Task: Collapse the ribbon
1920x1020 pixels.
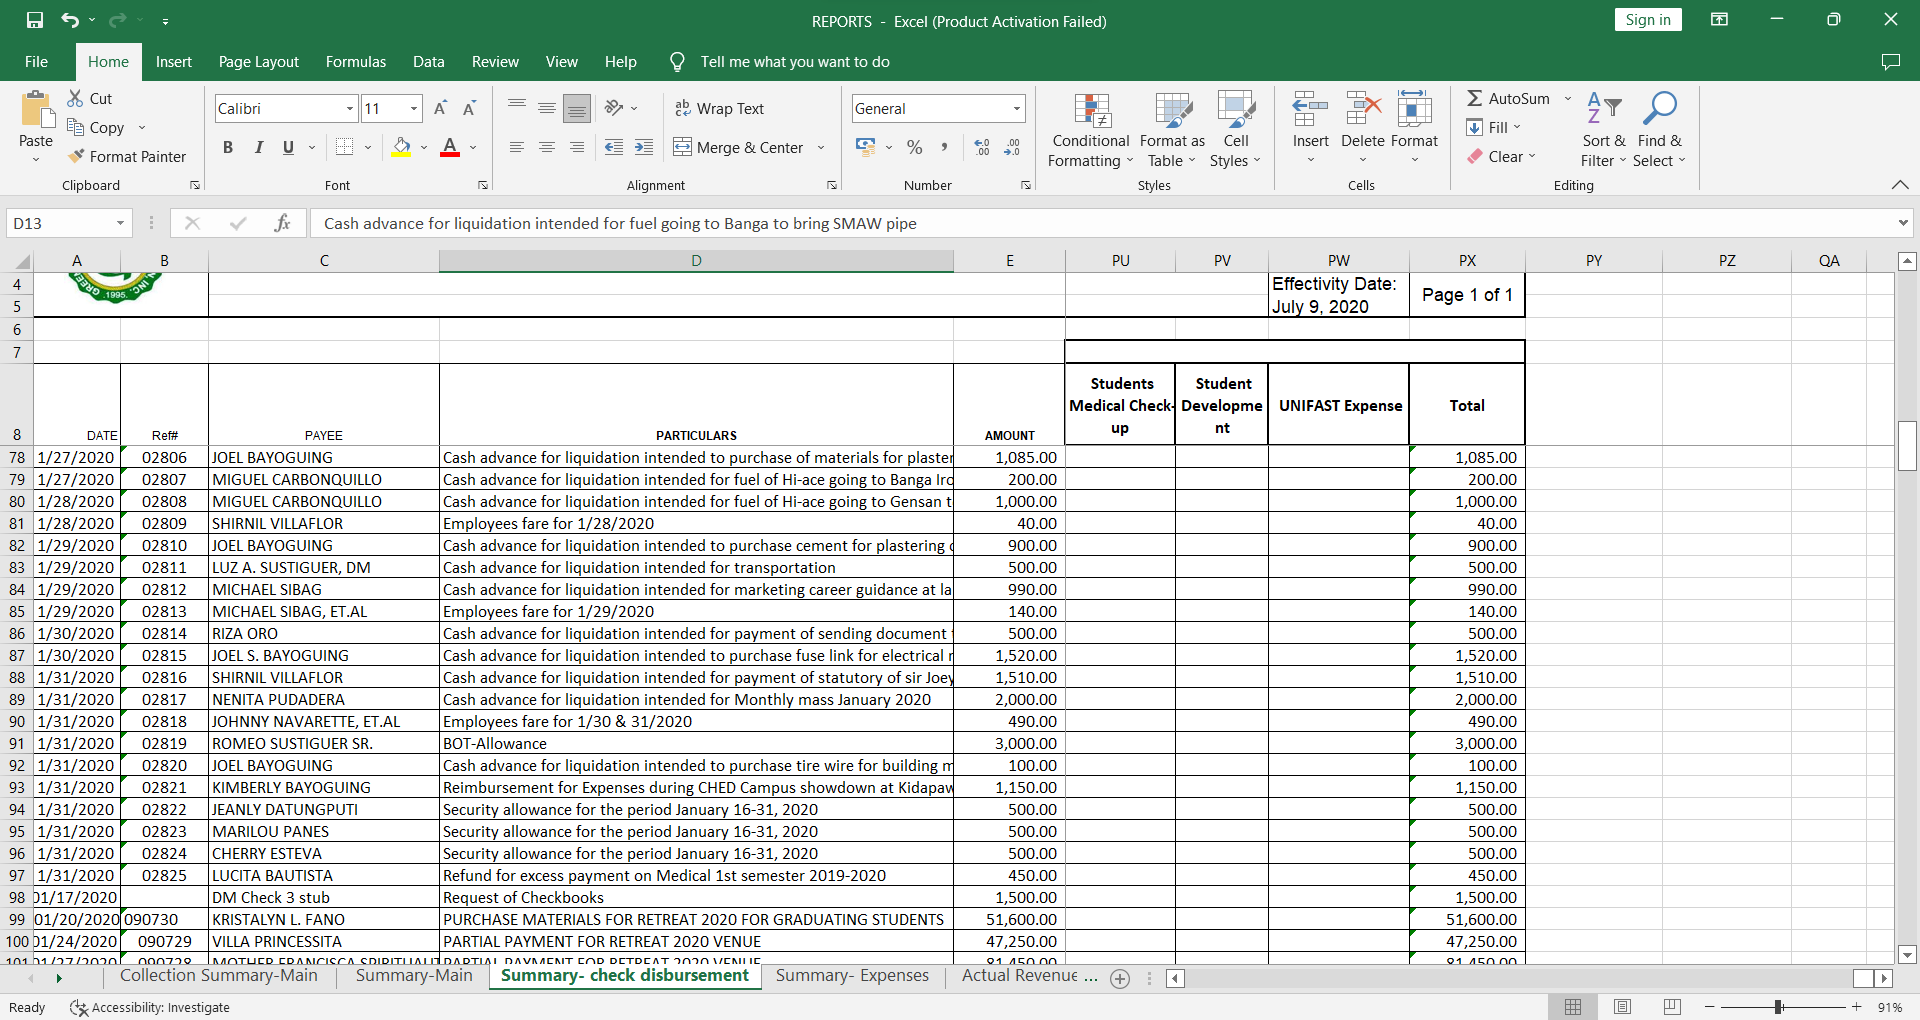Action: [x=1900, y=185]
